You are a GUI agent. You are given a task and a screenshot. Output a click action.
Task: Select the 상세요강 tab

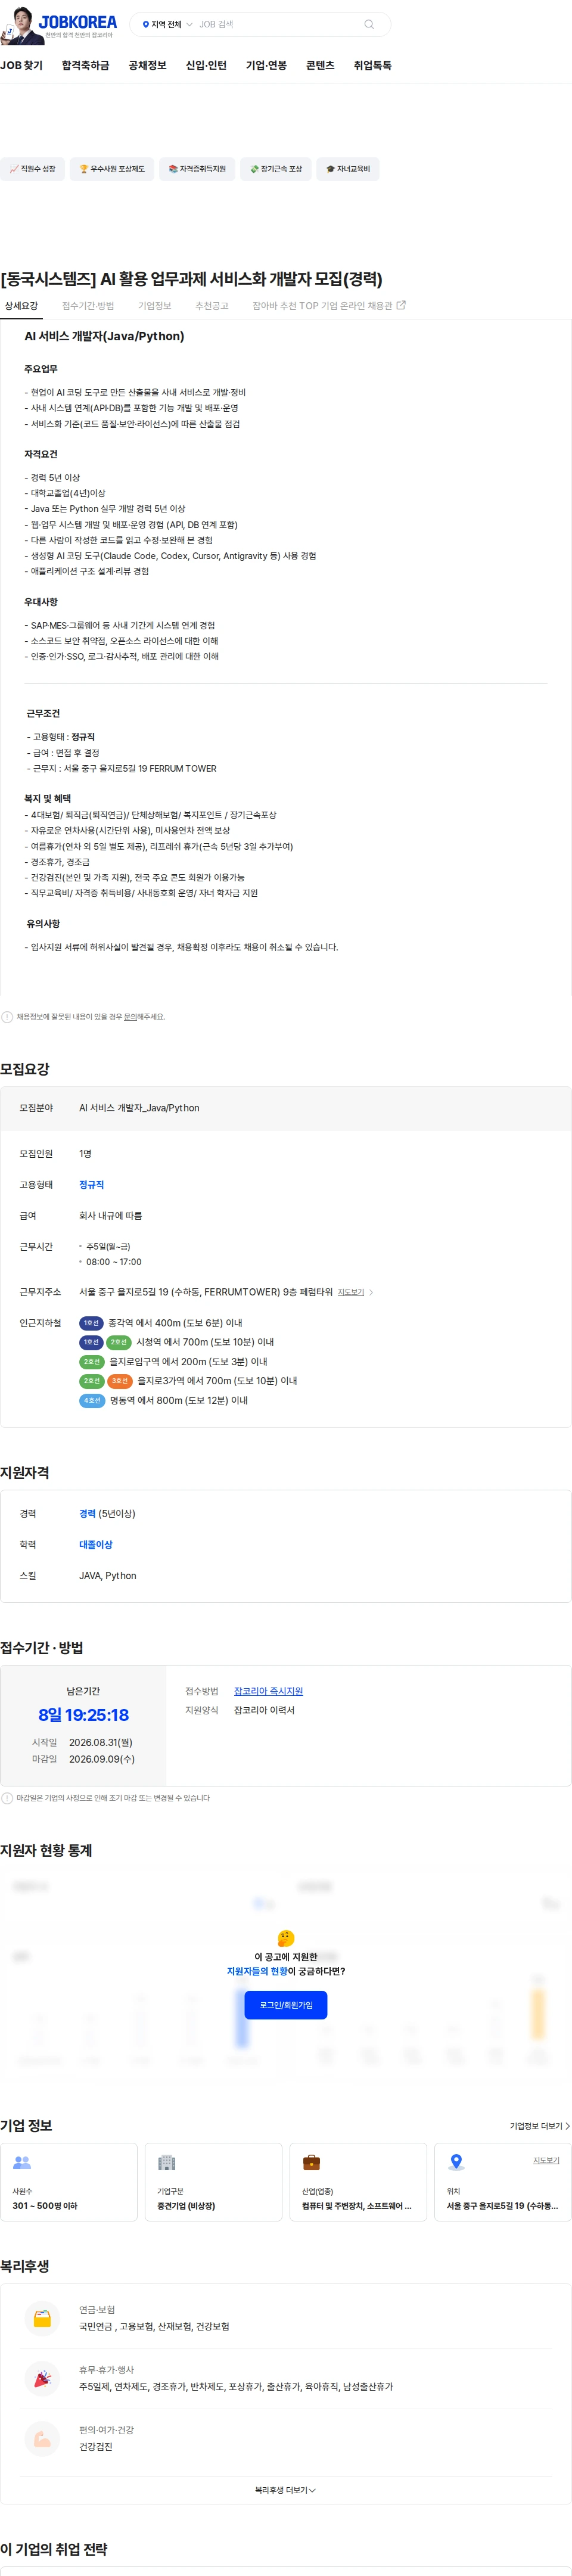(21, 306)
